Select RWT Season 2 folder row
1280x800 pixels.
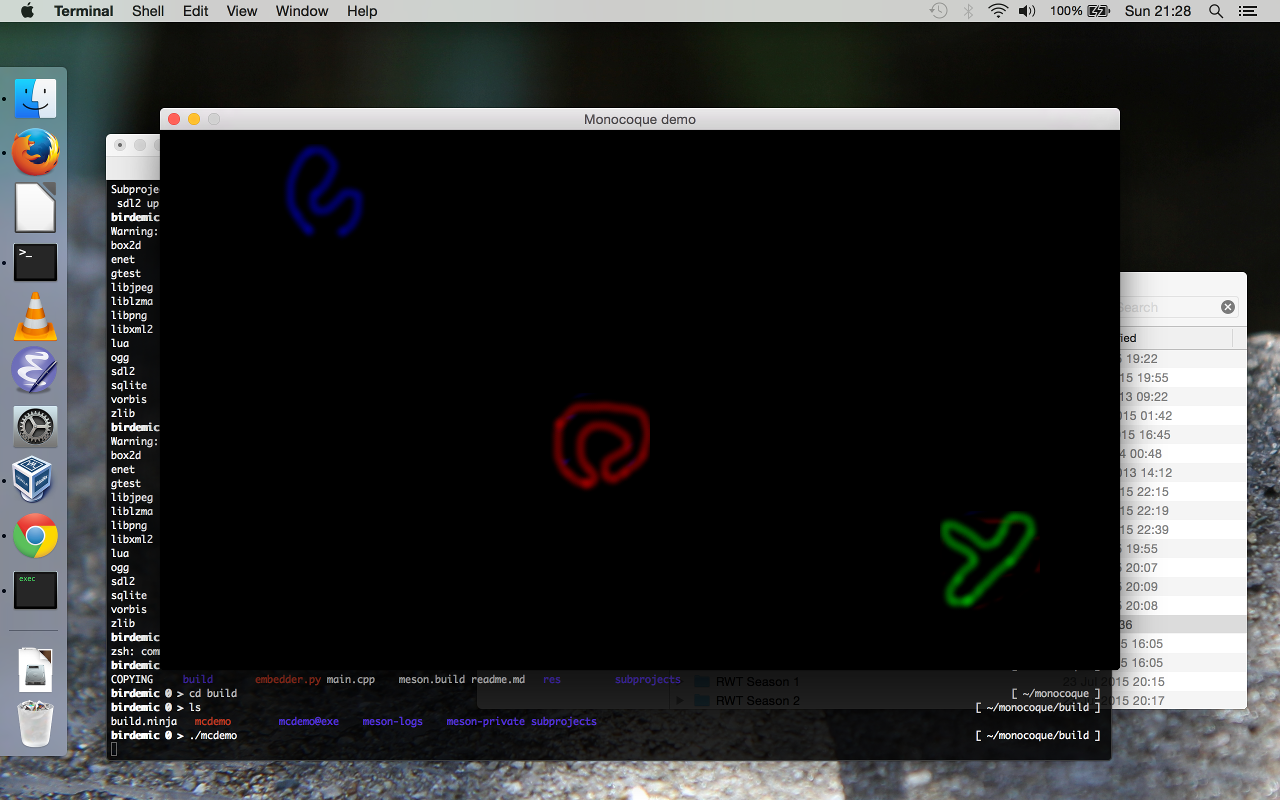click(757, 700)
